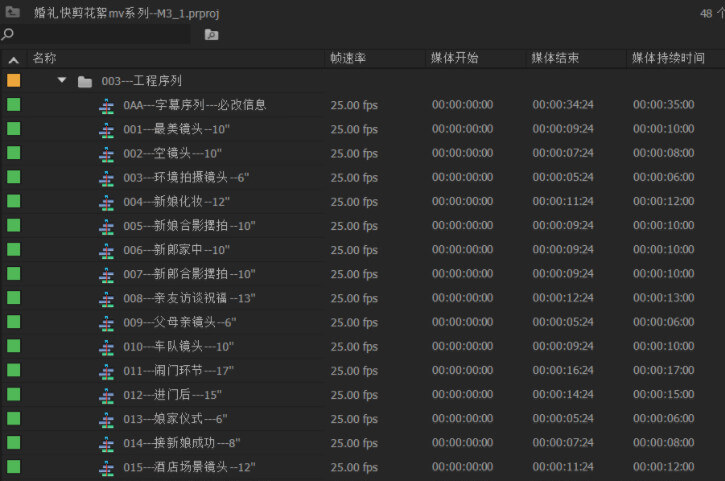Select the 007---新郎合影摆拍--10" sequence name
The height and width of the screenshot is (481, 725).
click(189, 274)
